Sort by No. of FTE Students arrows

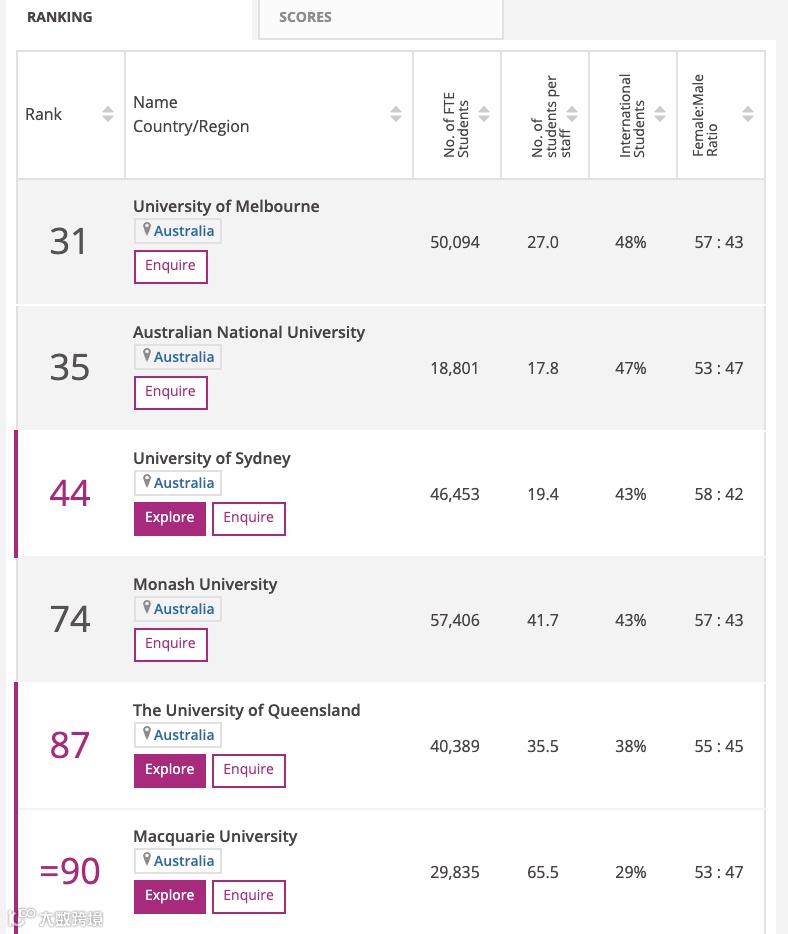click(x=485, y=115)
